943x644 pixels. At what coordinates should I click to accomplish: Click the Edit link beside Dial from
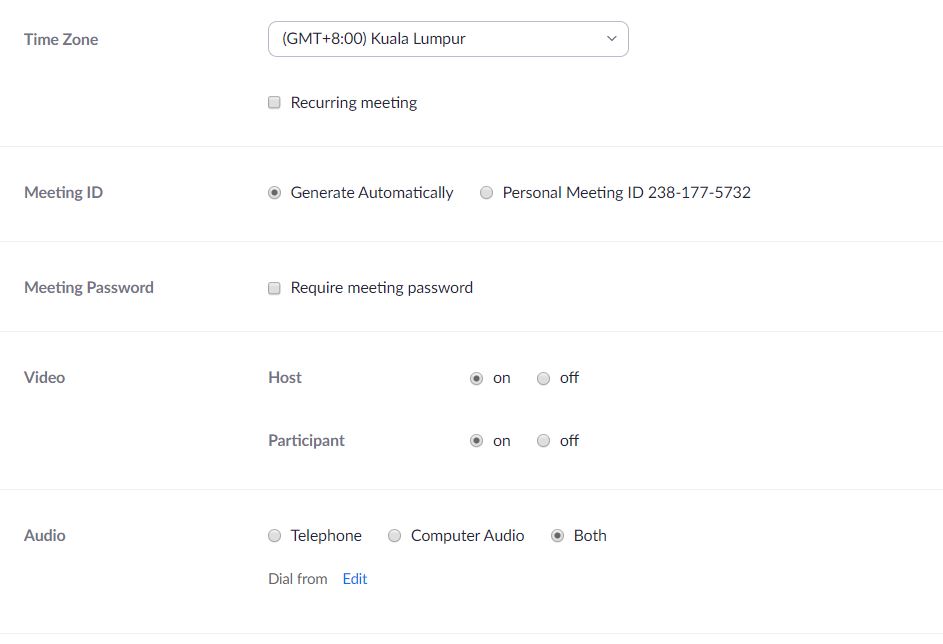point(355,578)
